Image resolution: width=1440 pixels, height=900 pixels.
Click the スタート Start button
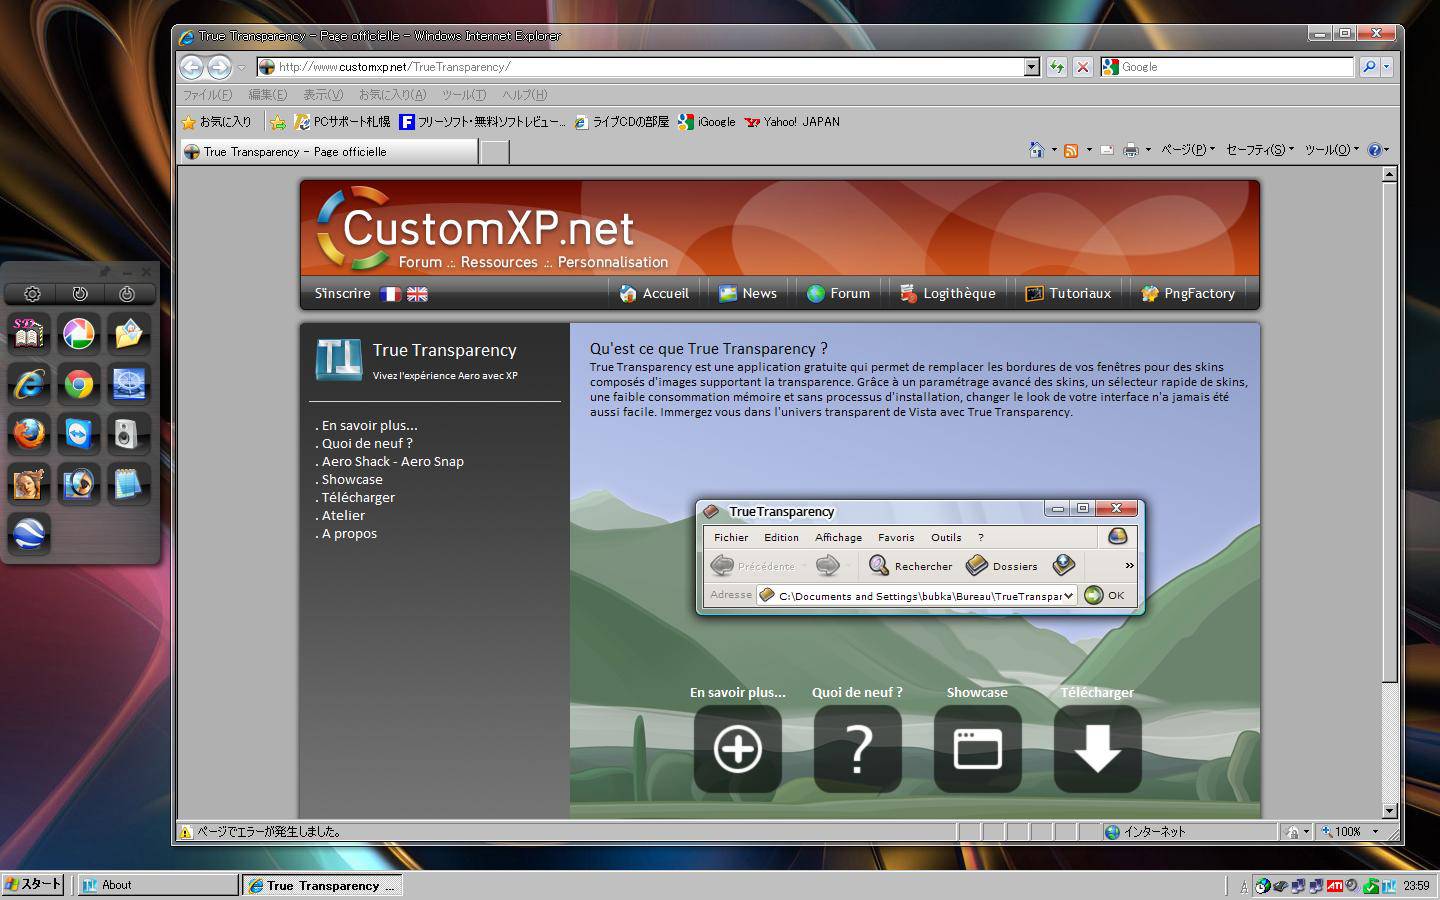pyautogui.click(x=33, y=884)
